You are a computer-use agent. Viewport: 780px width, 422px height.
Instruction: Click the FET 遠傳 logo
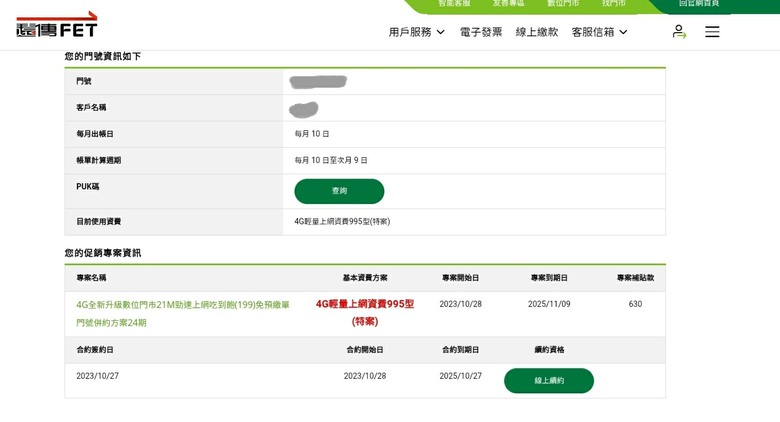(x=57, y=25)
